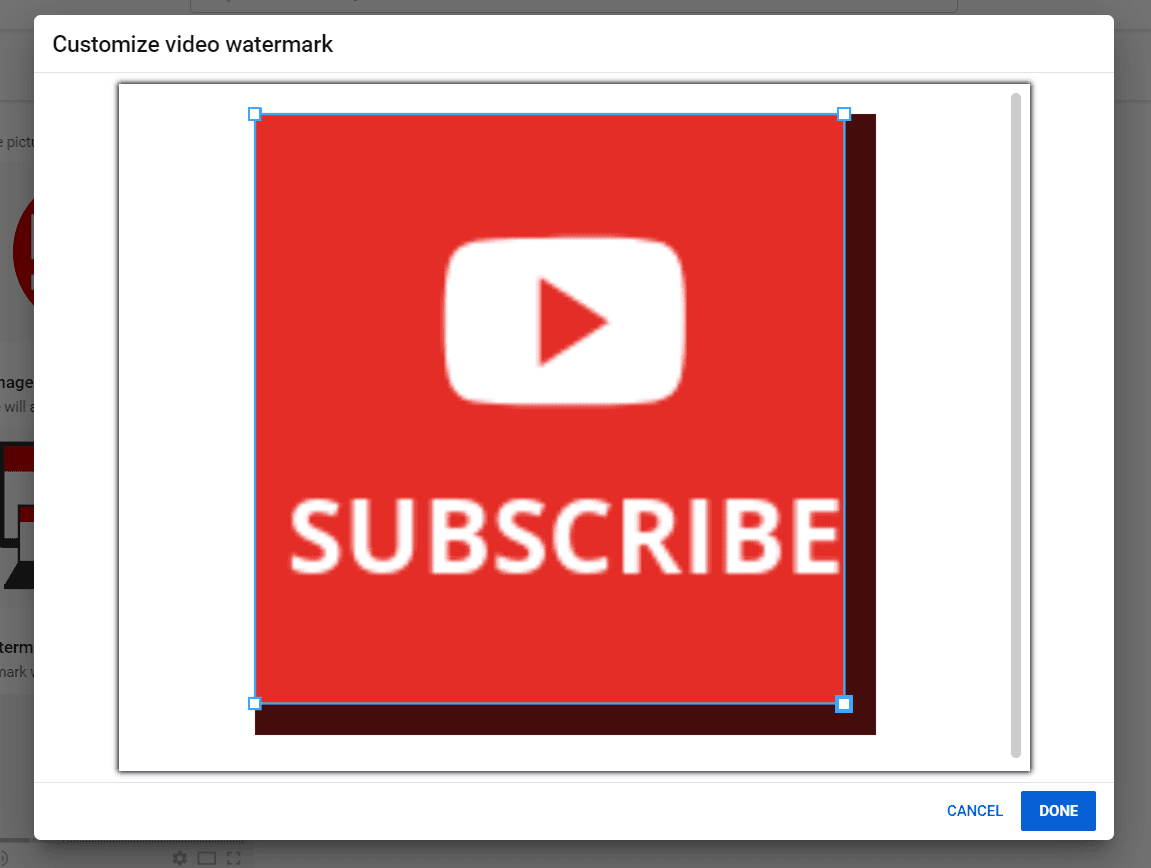Select the top-left crop handle
This screenshot has height=868, width=1151.
pyautogui.click(x=255, y=114)
